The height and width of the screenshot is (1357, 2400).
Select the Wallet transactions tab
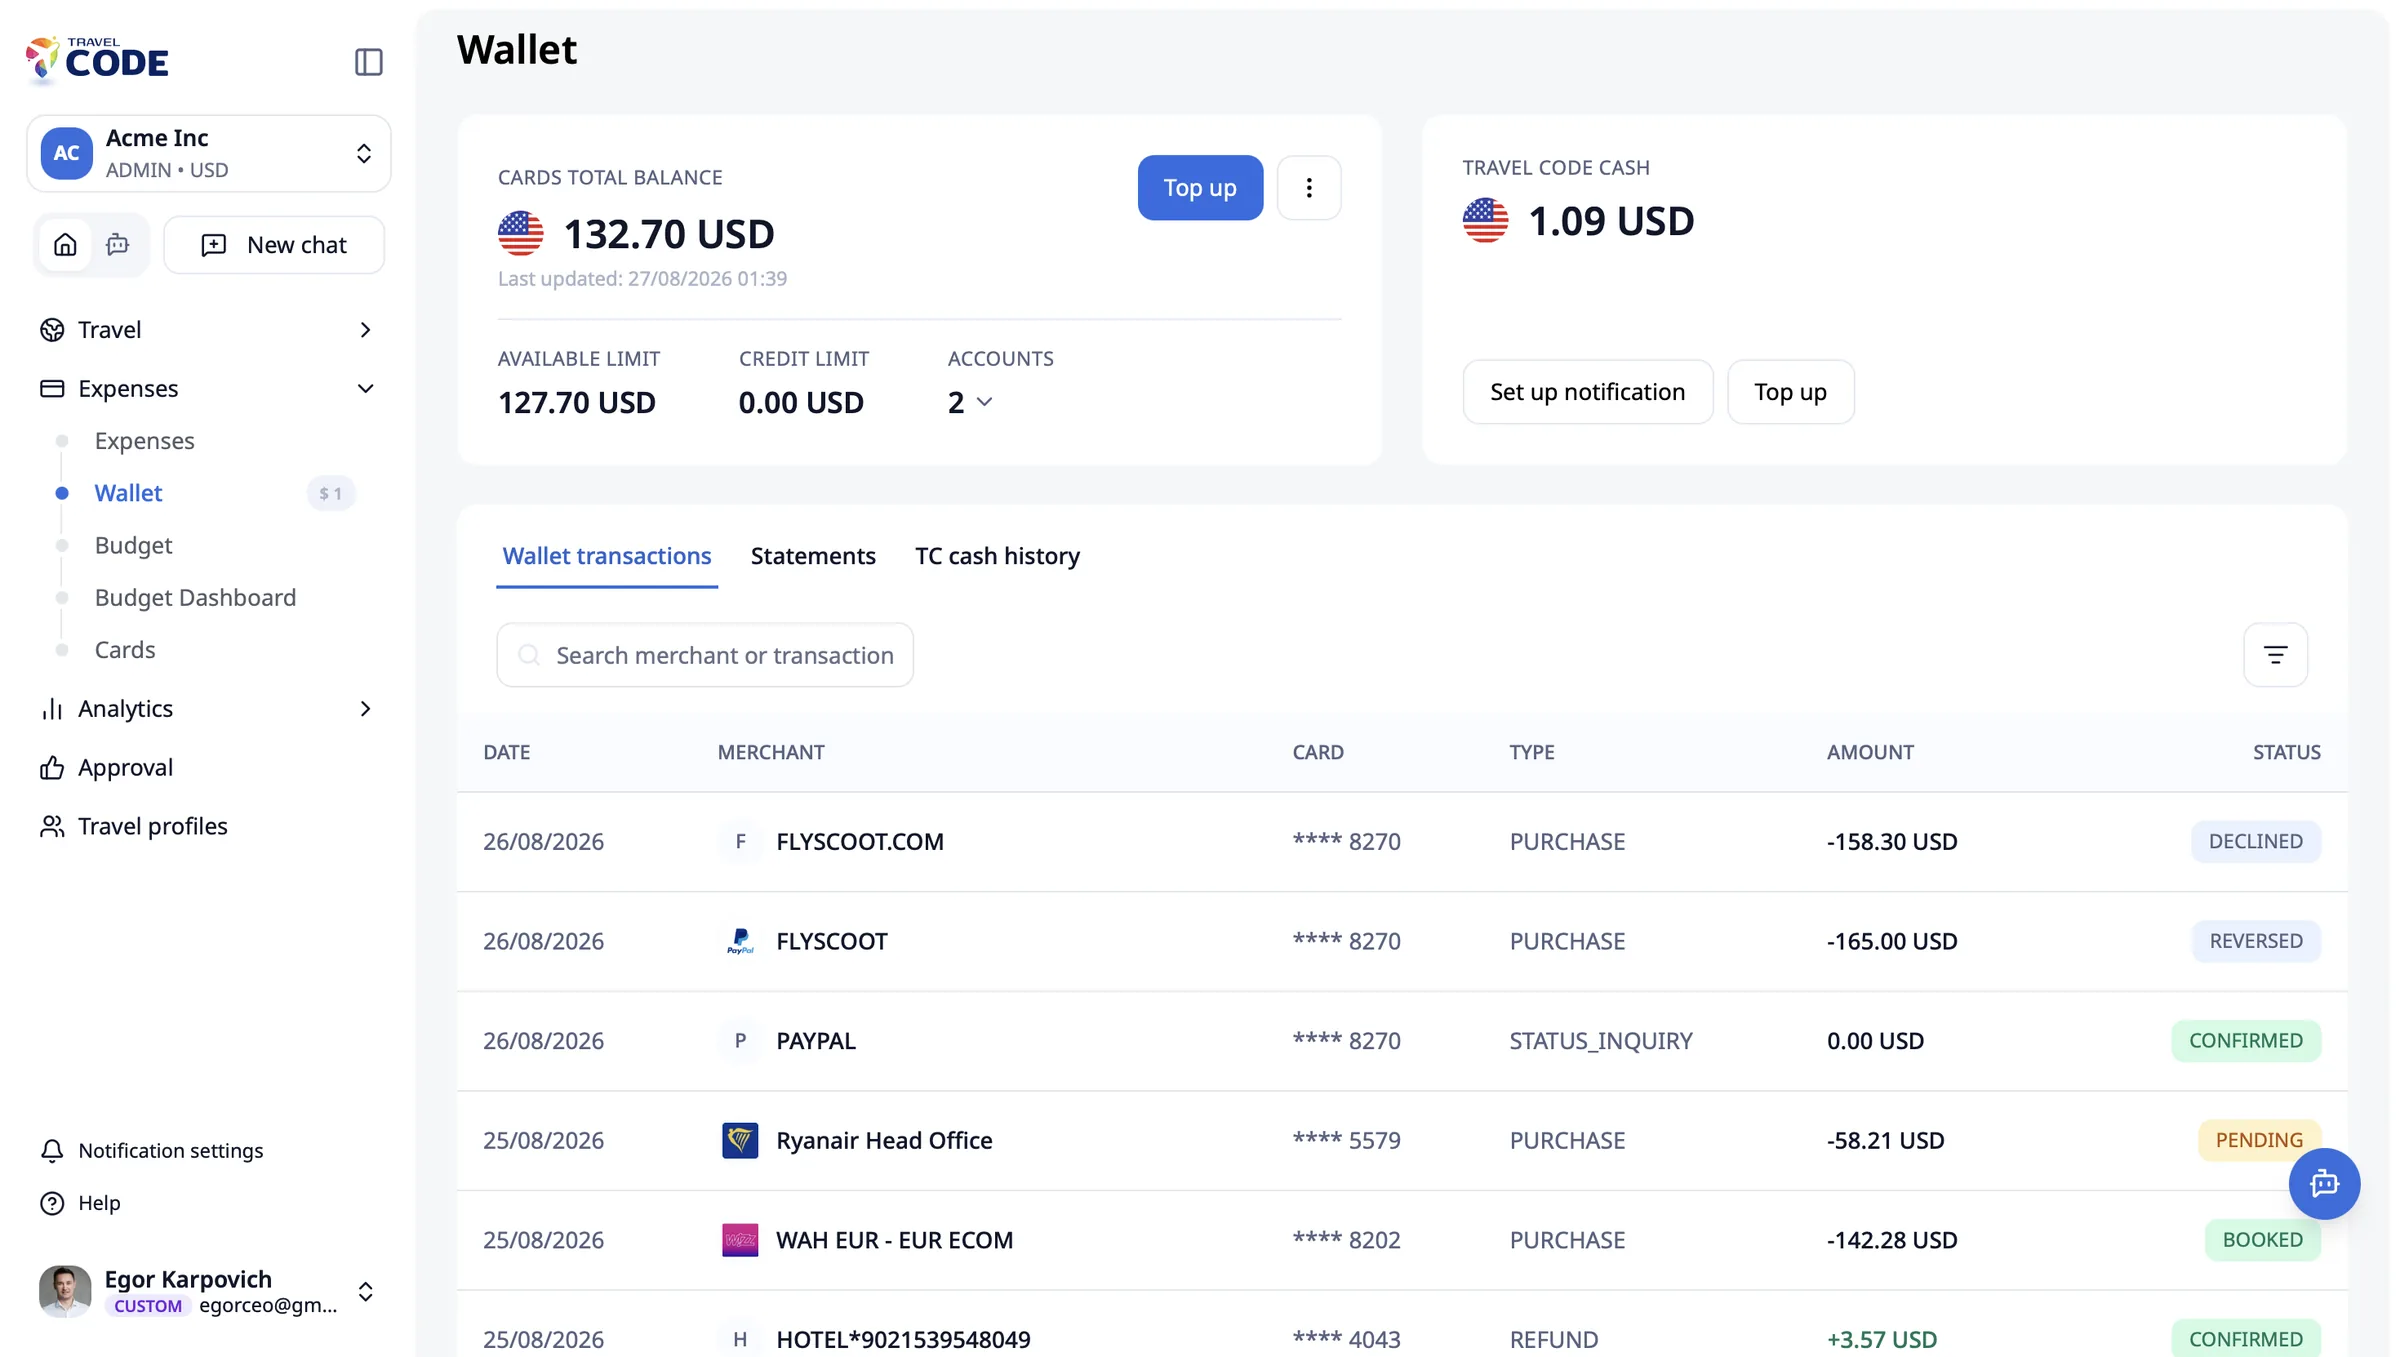[x=607, y=556]
